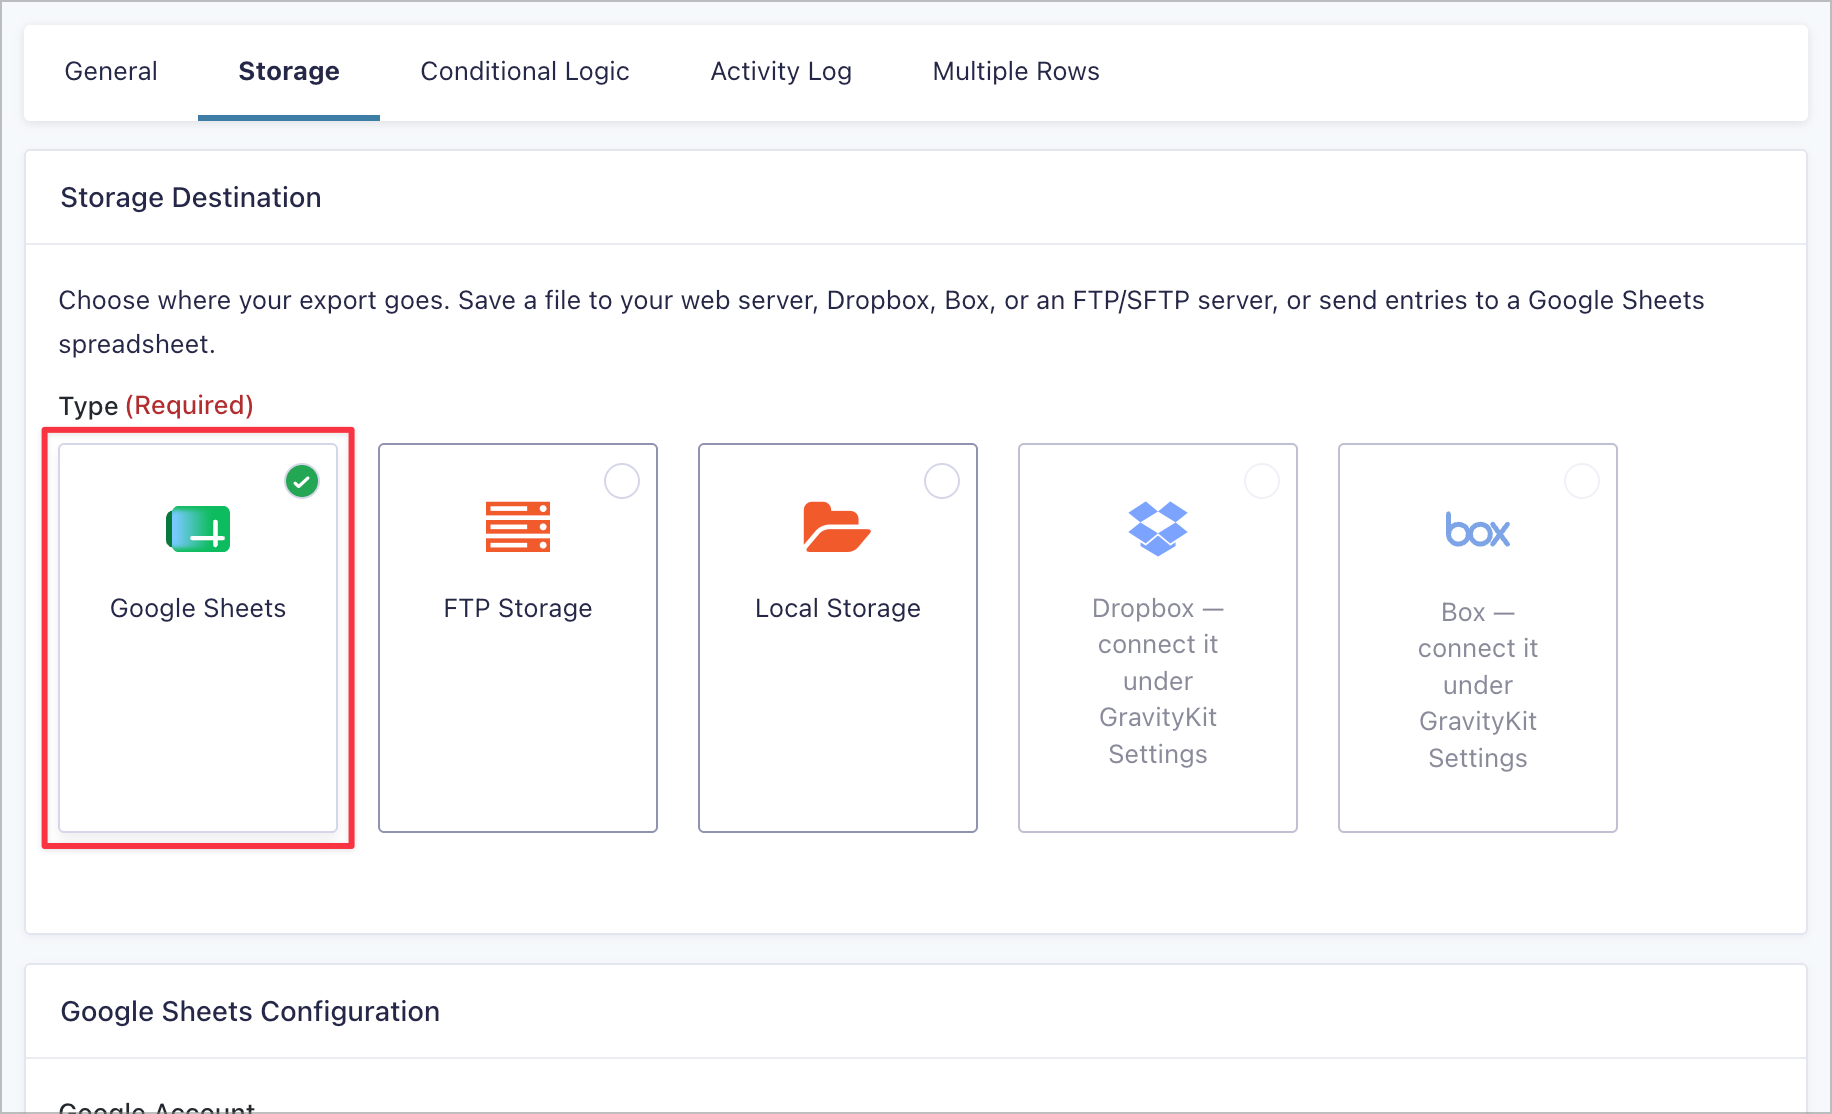Select the Local Storage radio button

(942, 481)
